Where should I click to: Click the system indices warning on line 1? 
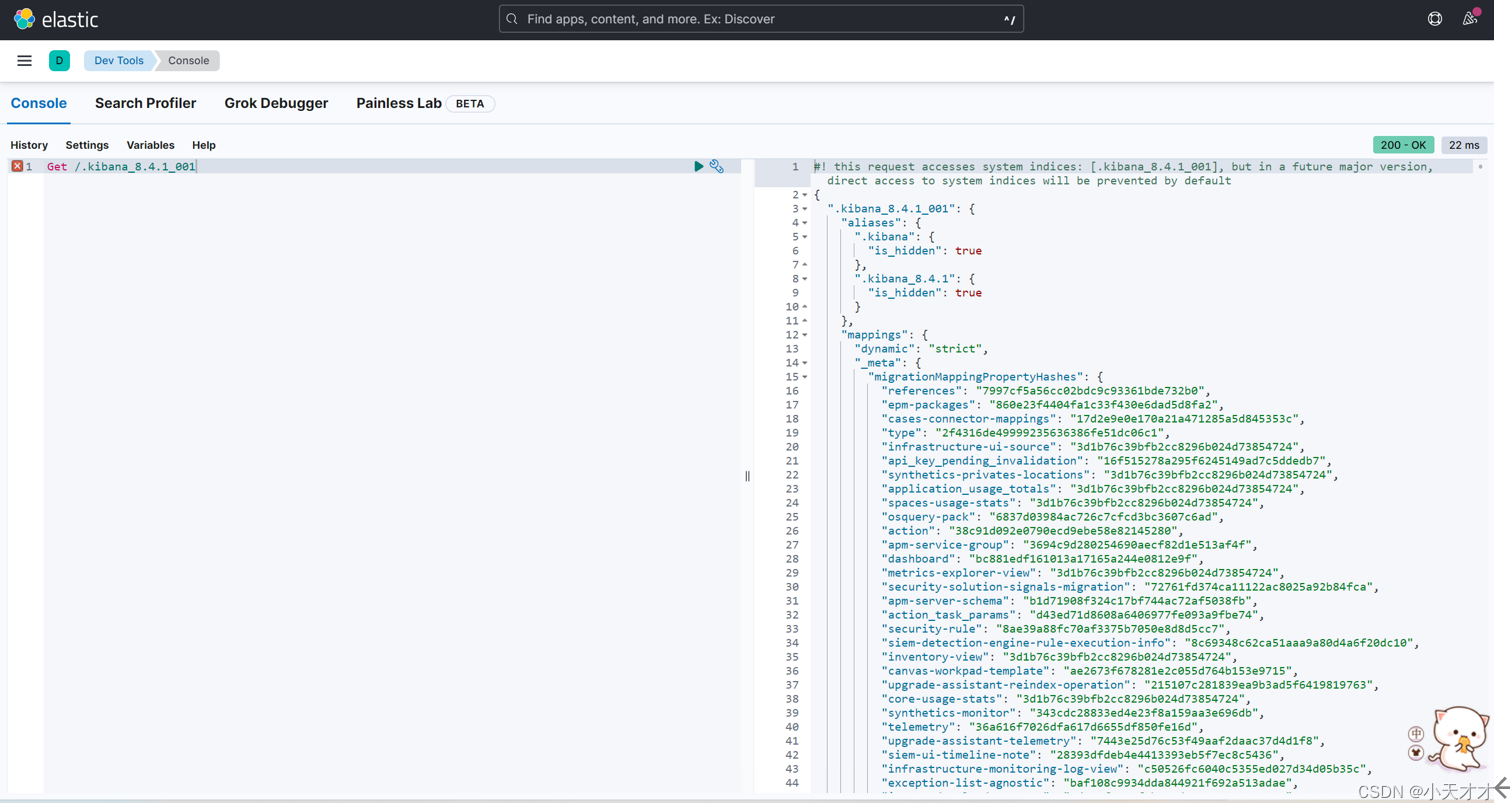pos(1124,173)
